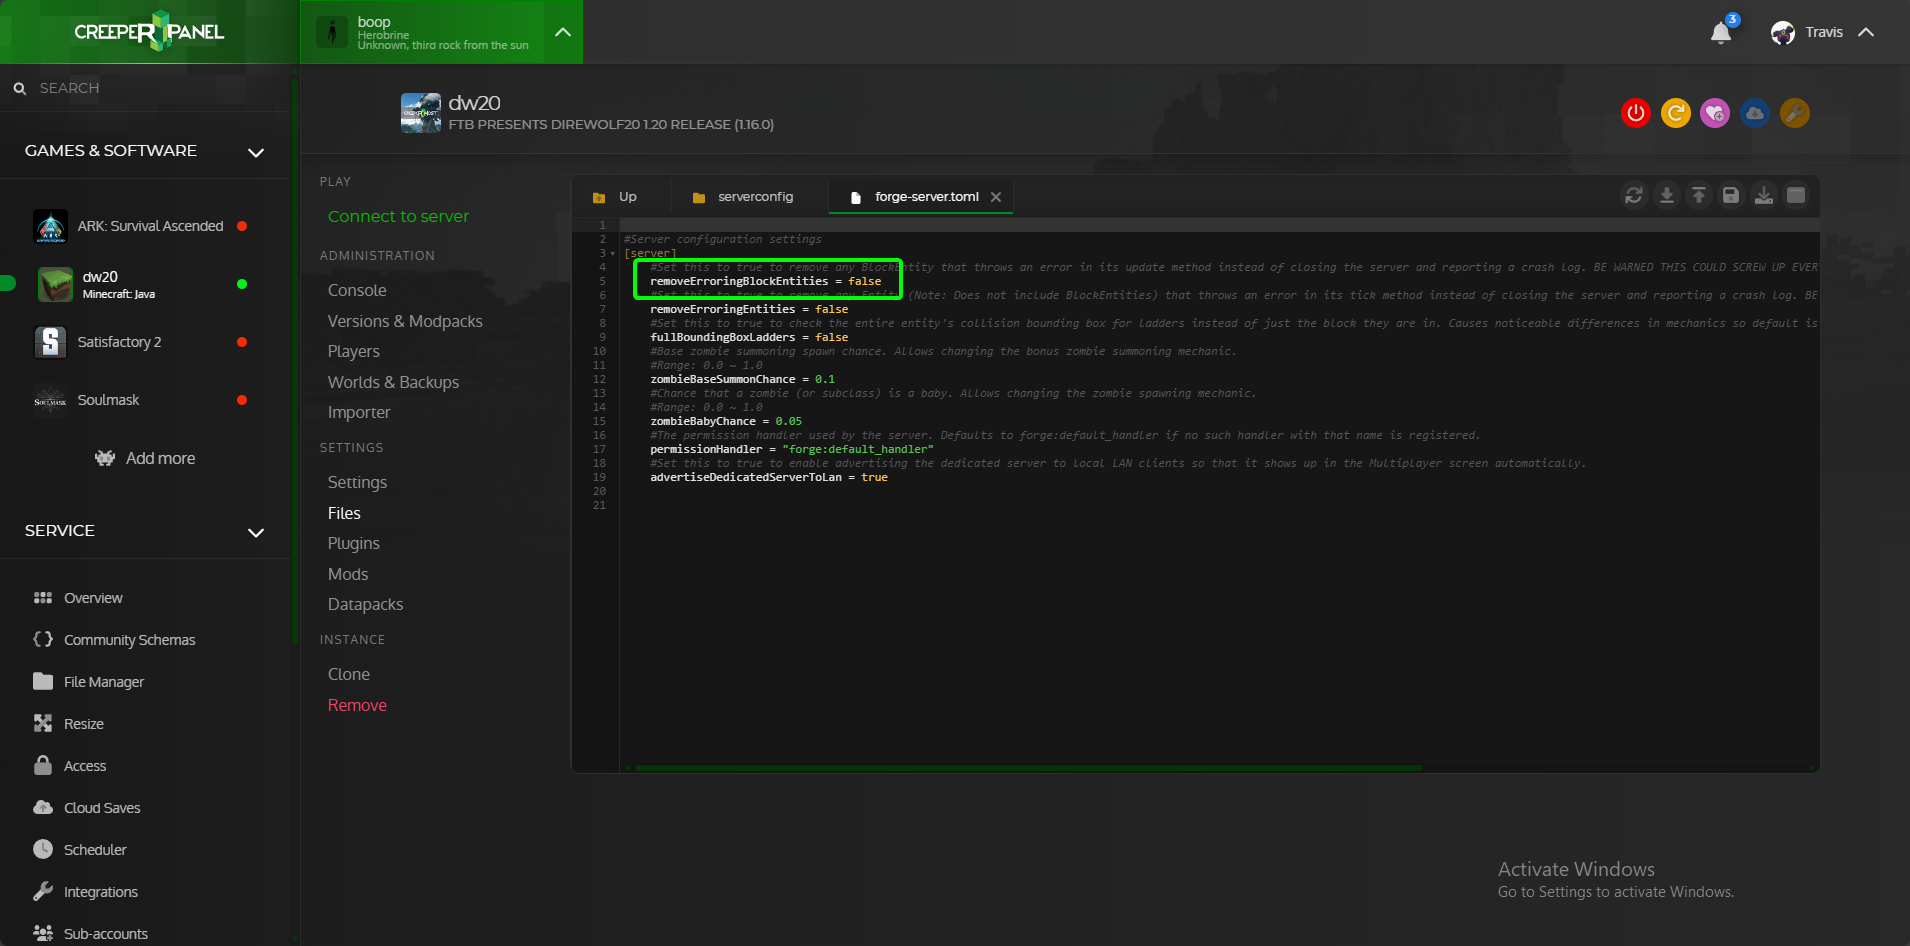The image size is (1910, 946).
Task: Collapse the Service section chevron
Action: click(256, 532)
